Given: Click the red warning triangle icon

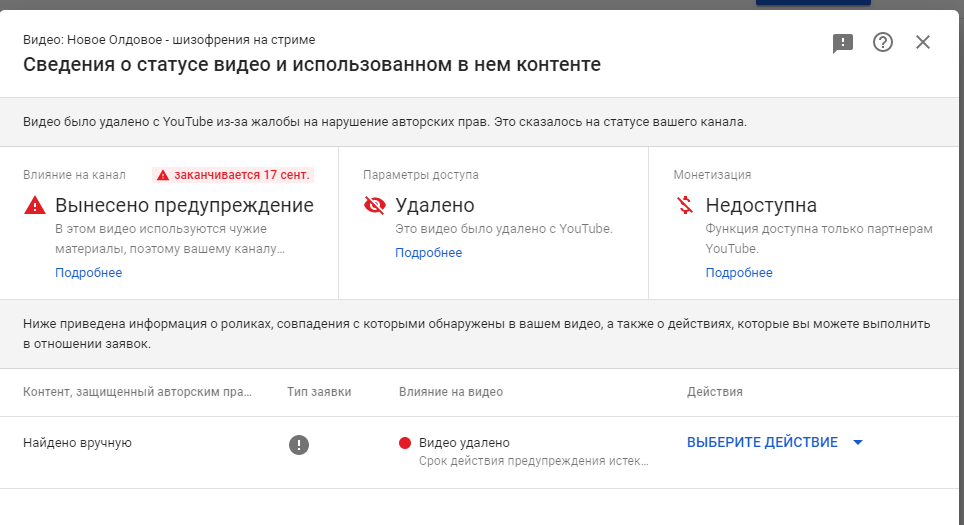Looking at the screenshot, I should [35, 206].
